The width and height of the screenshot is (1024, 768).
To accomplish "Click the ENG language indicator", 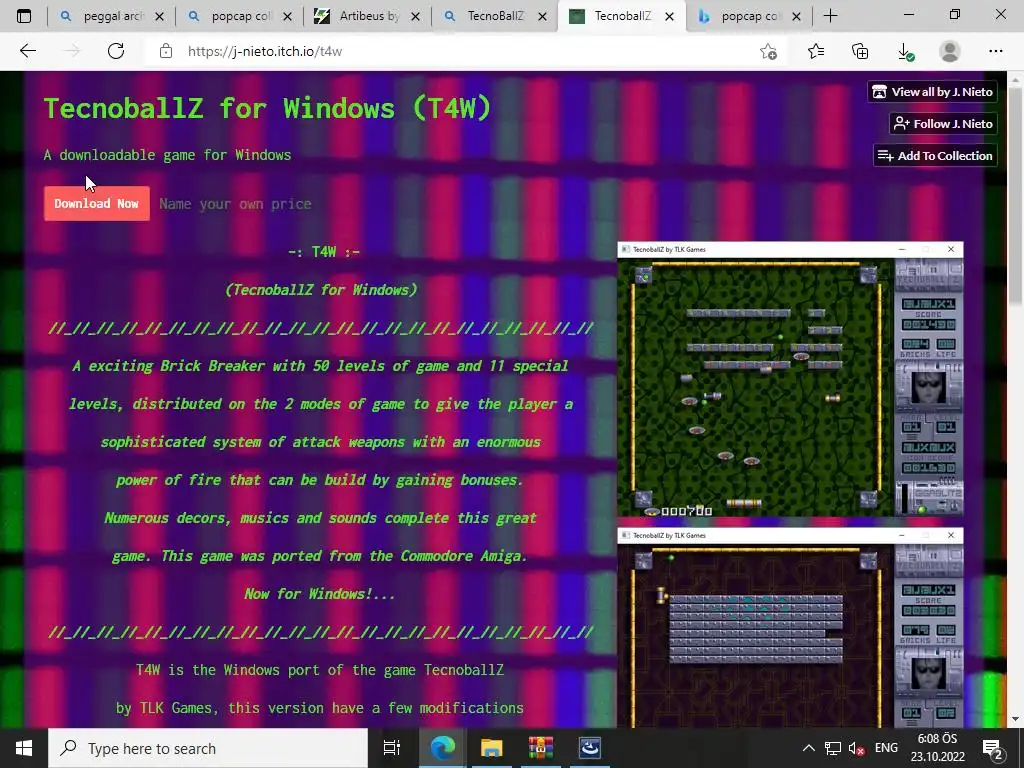I will click(x=886, y=748).
